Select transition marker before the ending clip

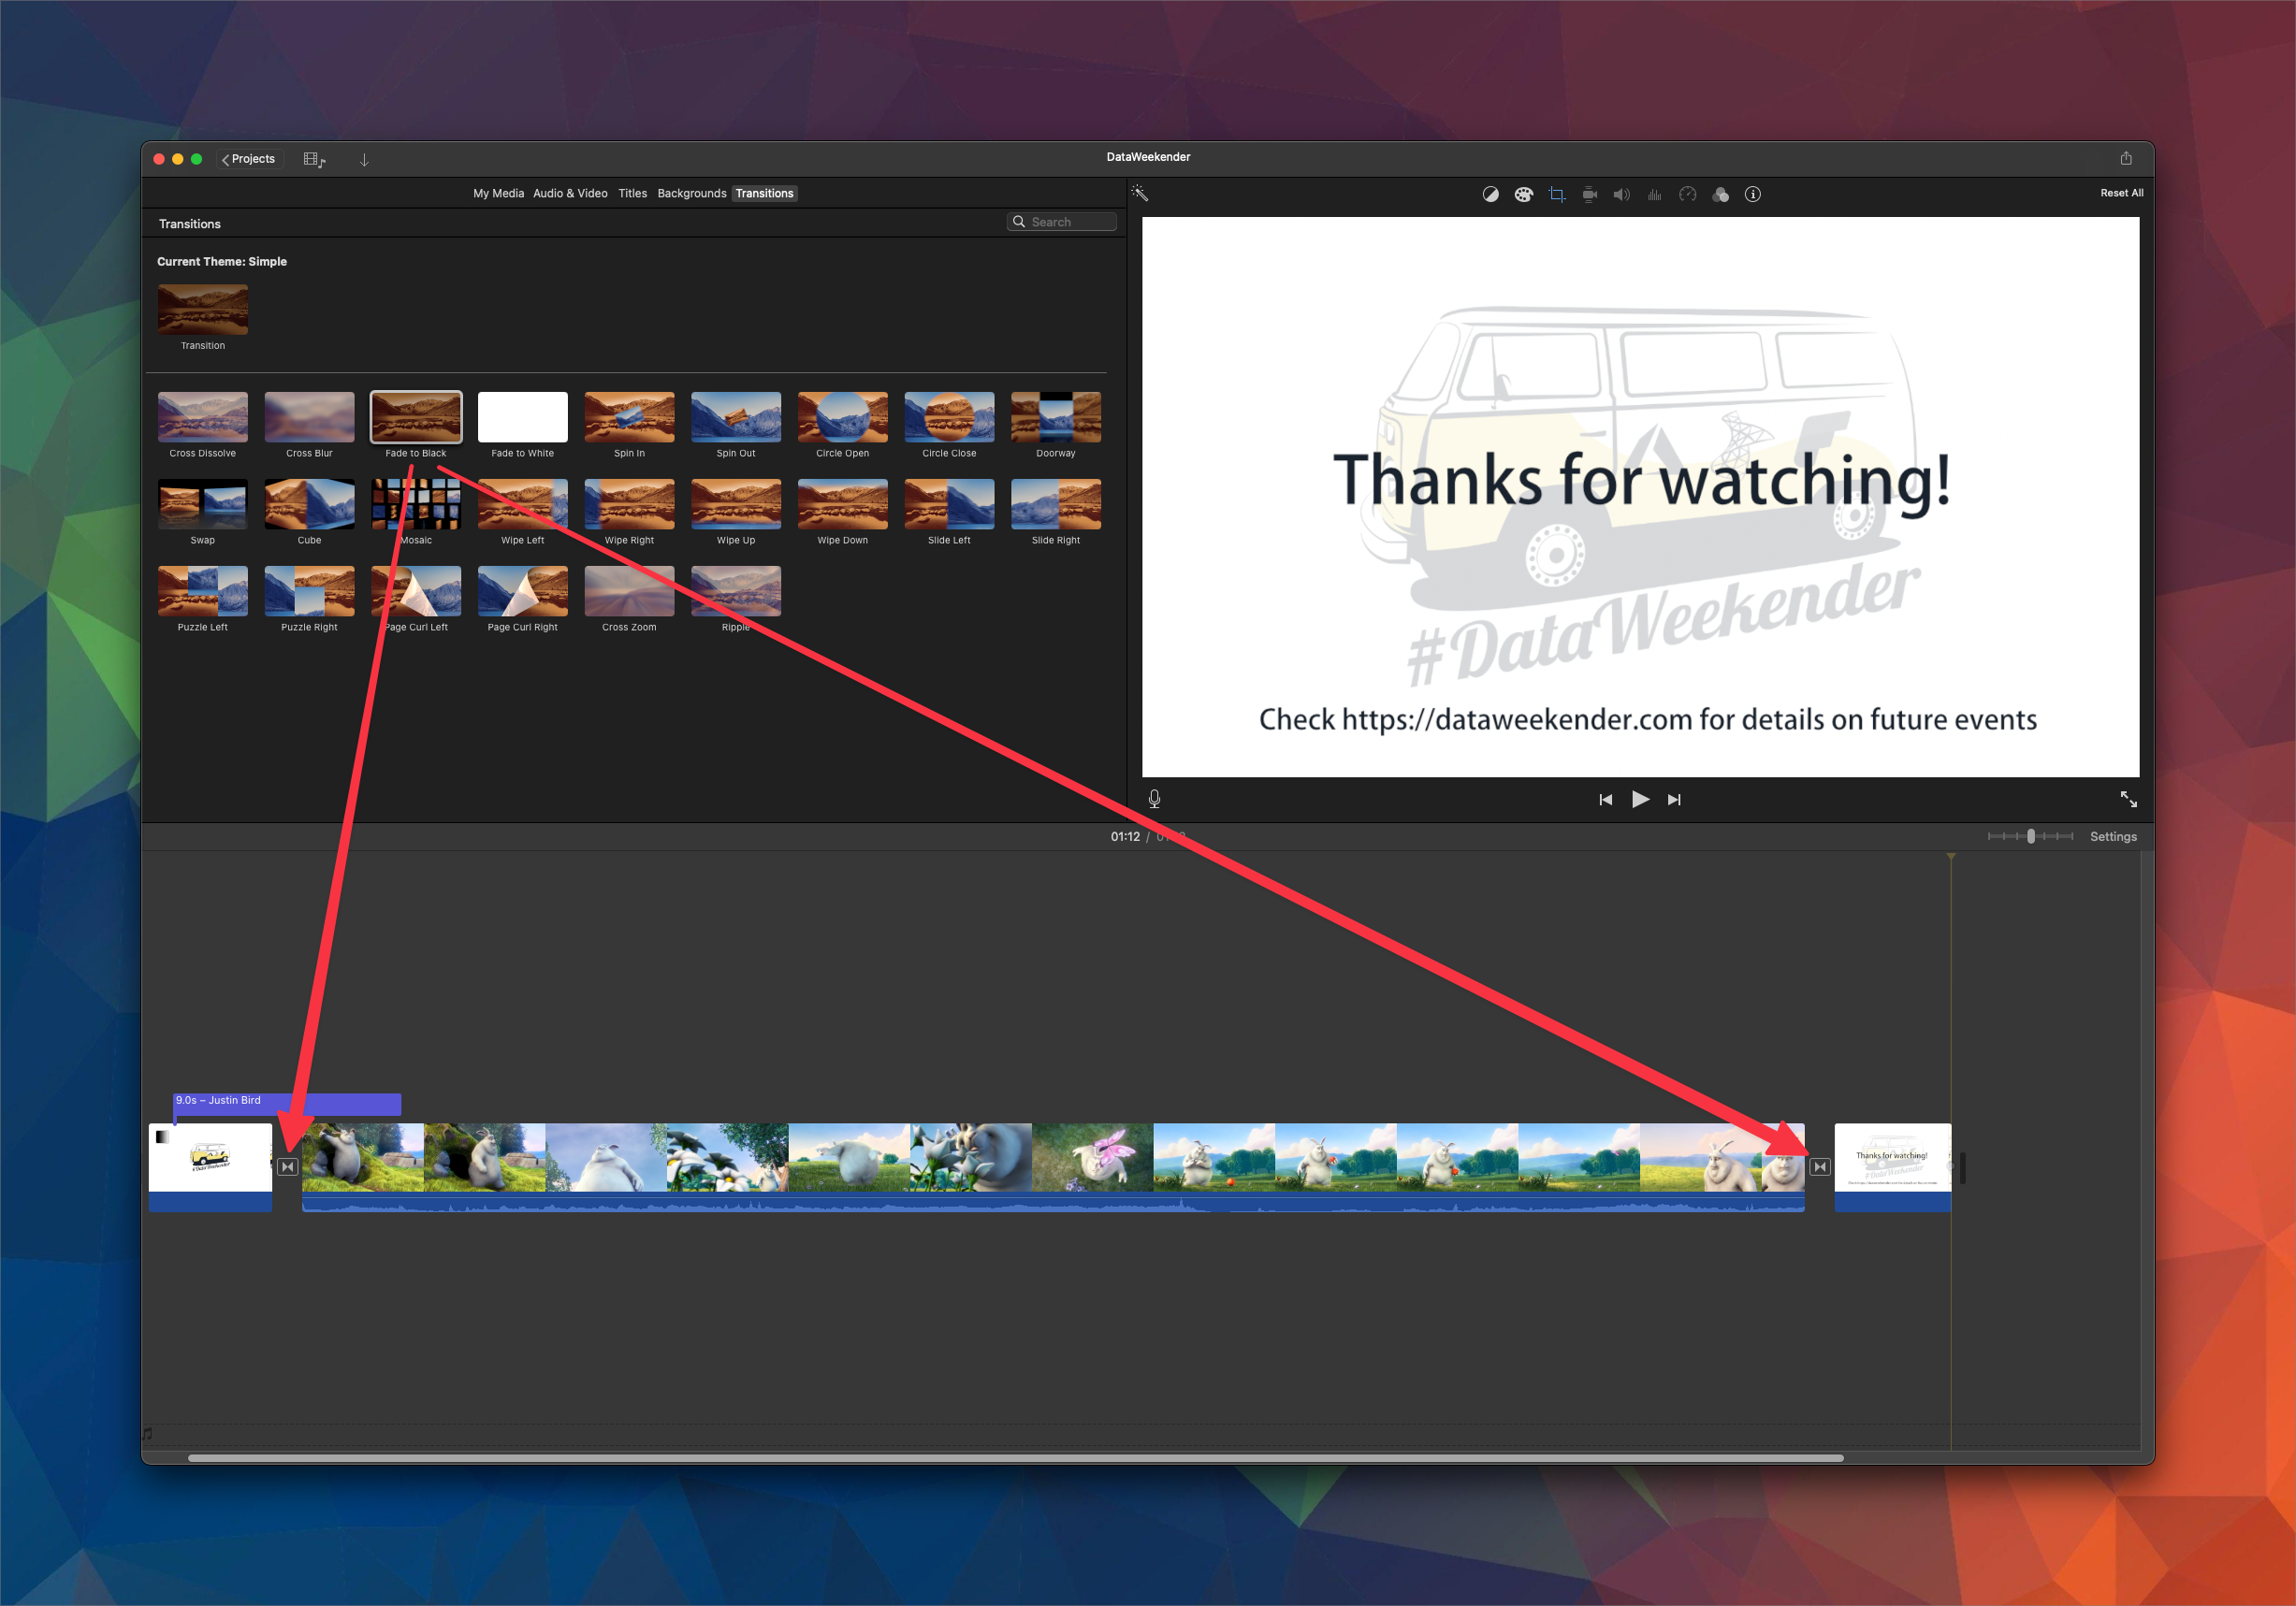(x=1820, y=1166)
